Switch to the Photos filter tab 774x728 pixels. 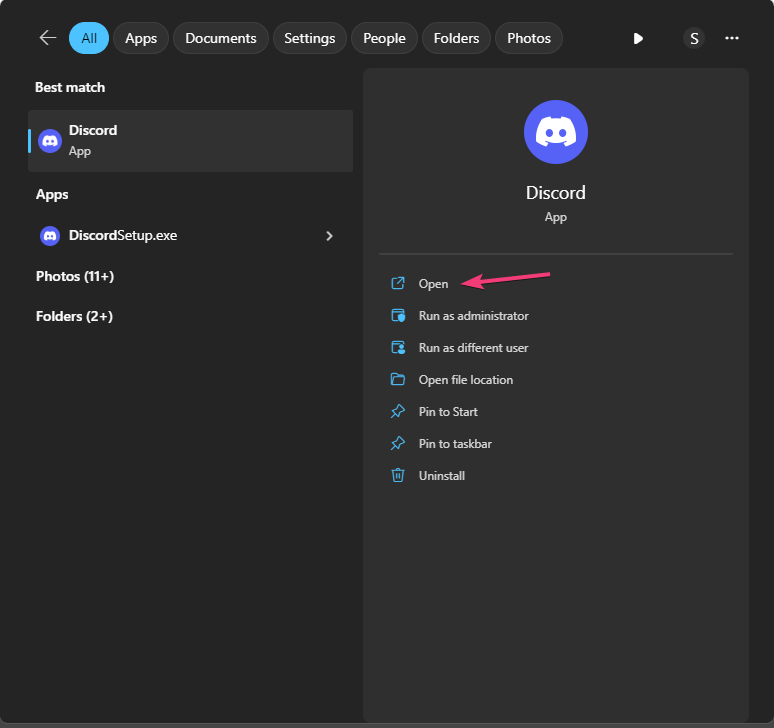(529, 38)
